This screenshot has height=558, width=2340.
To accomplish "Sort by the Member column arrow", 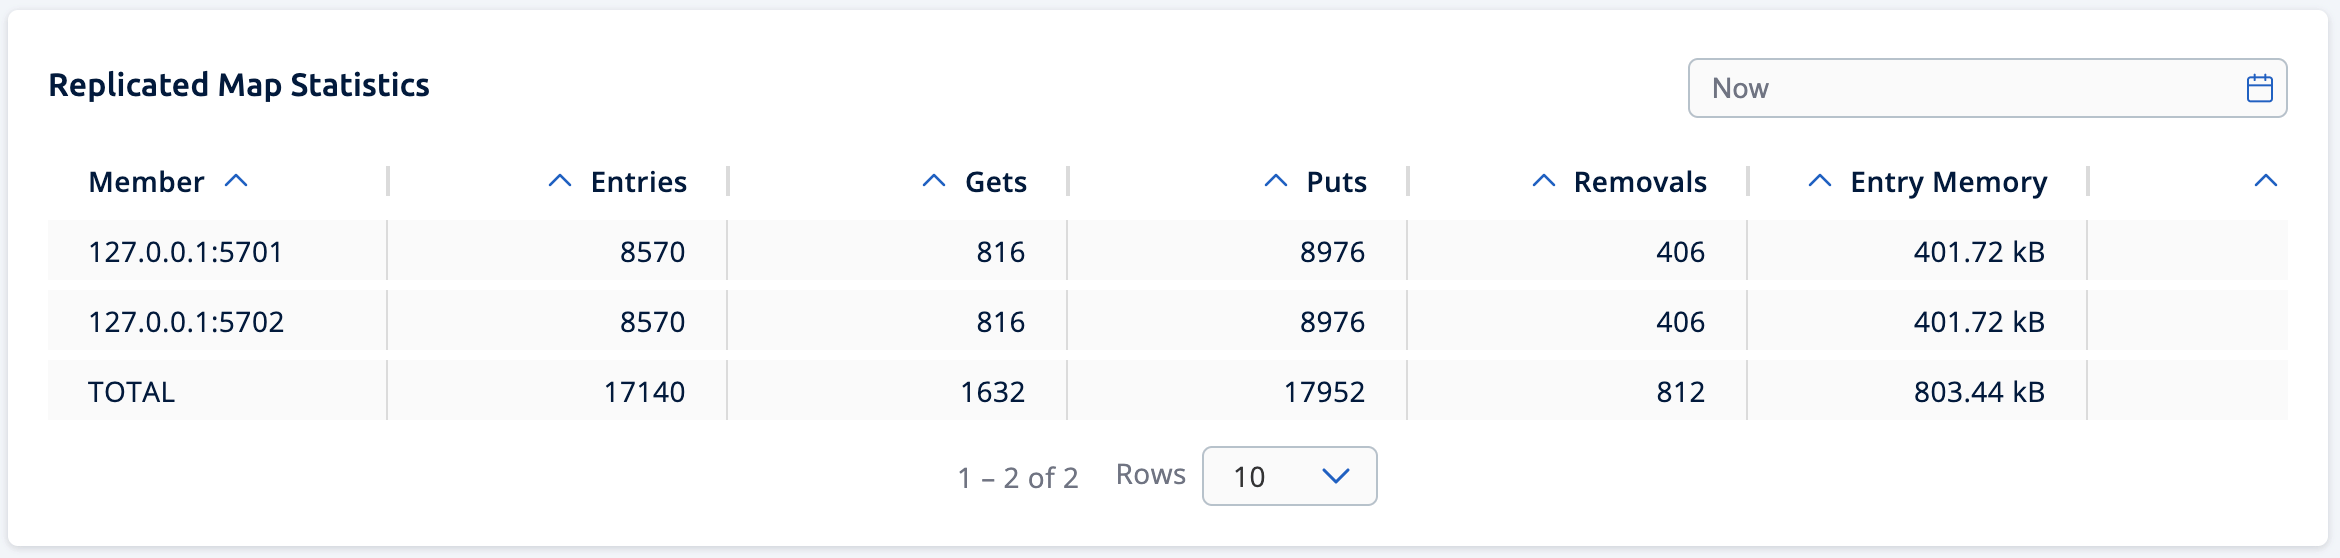I will (x=236, y=181).
